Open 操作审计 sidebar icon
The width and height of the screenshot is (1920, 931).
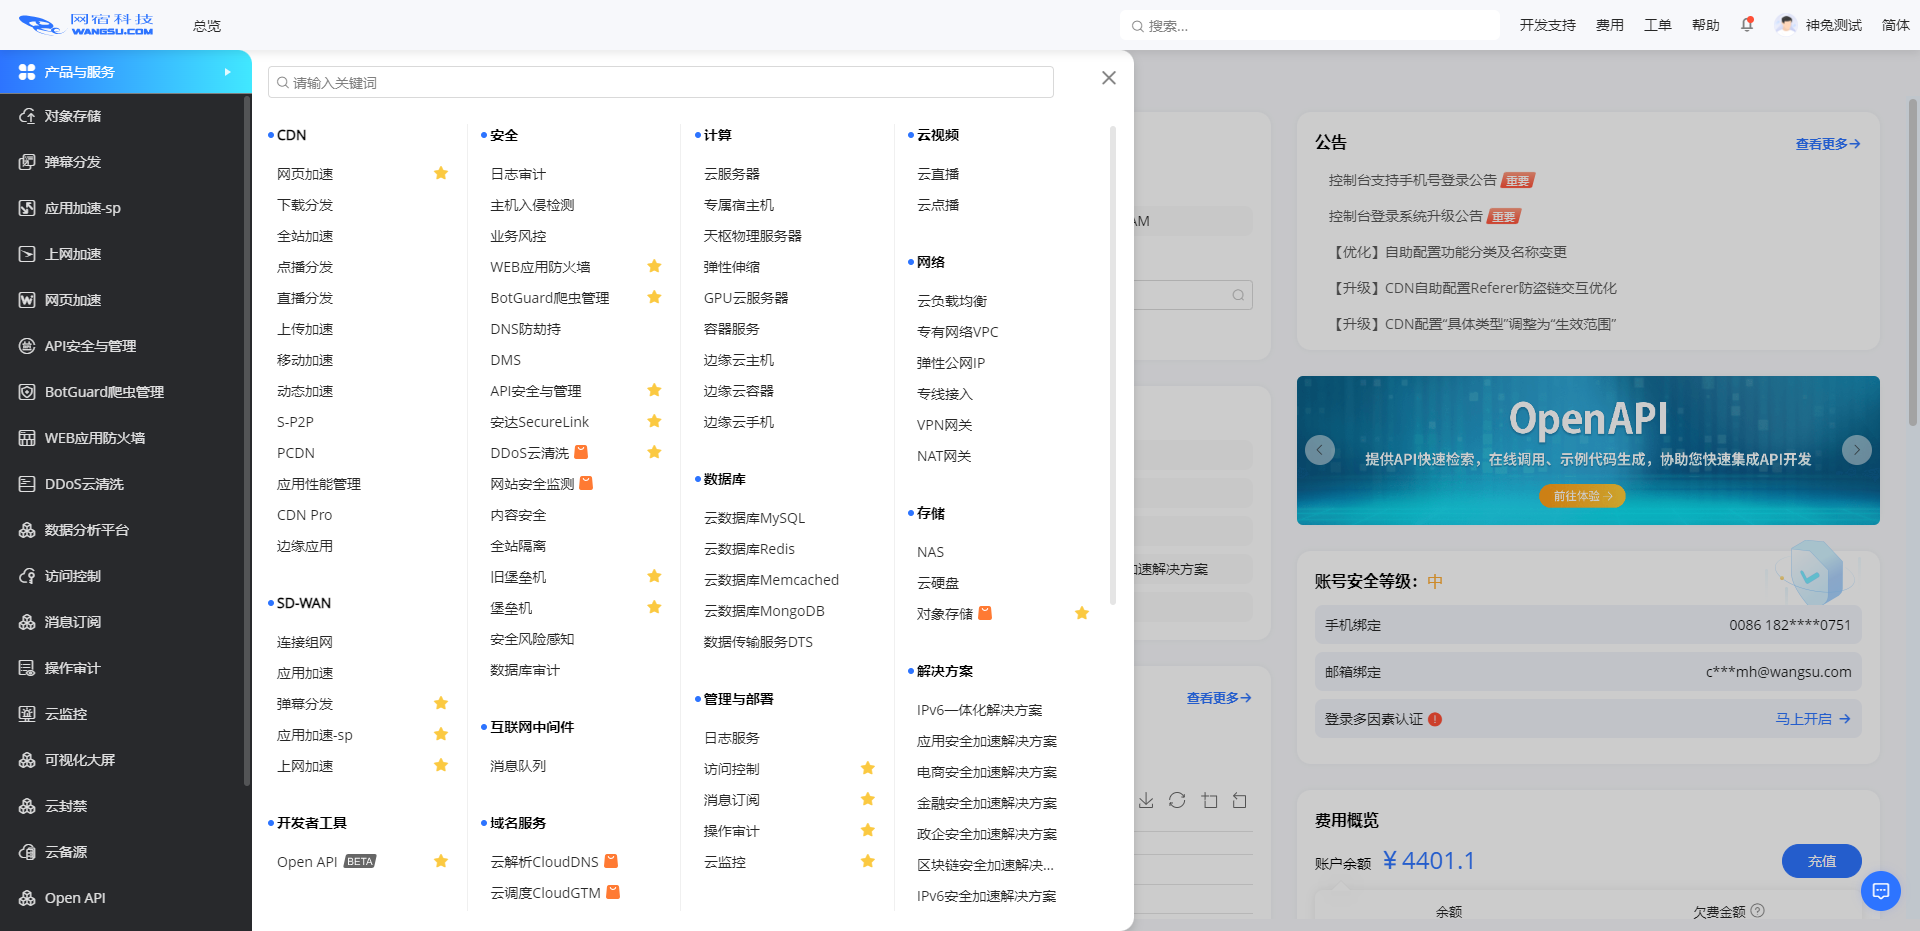[27, 668]
